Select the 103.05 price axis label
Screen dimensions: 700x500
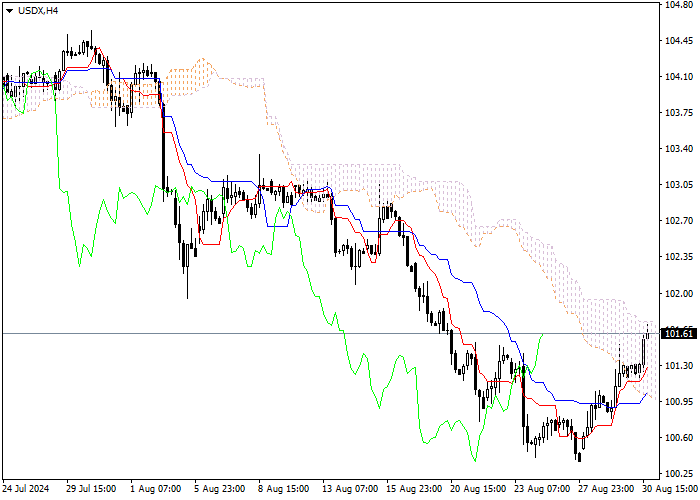pyautogui.click(x=679, y=185)
